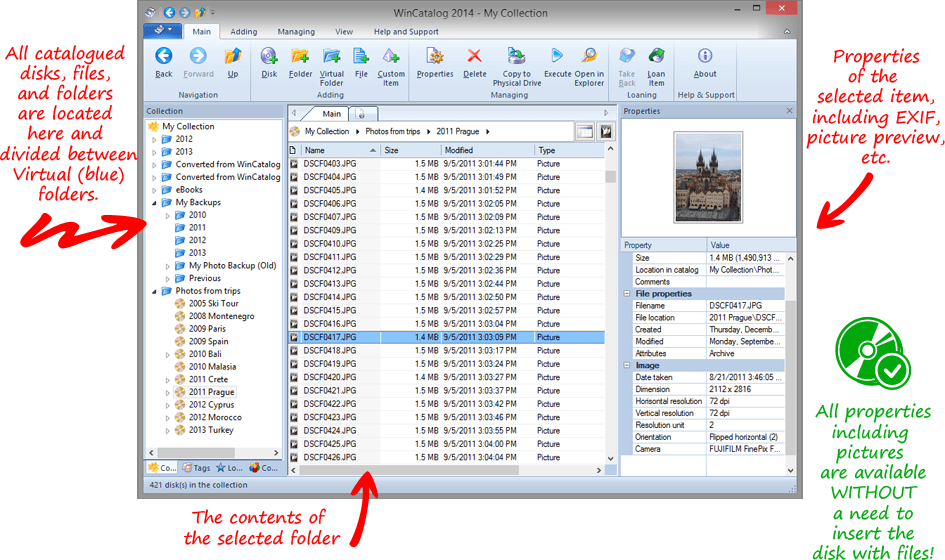Click the Prague picture preview thumbnail

[708, 177]
